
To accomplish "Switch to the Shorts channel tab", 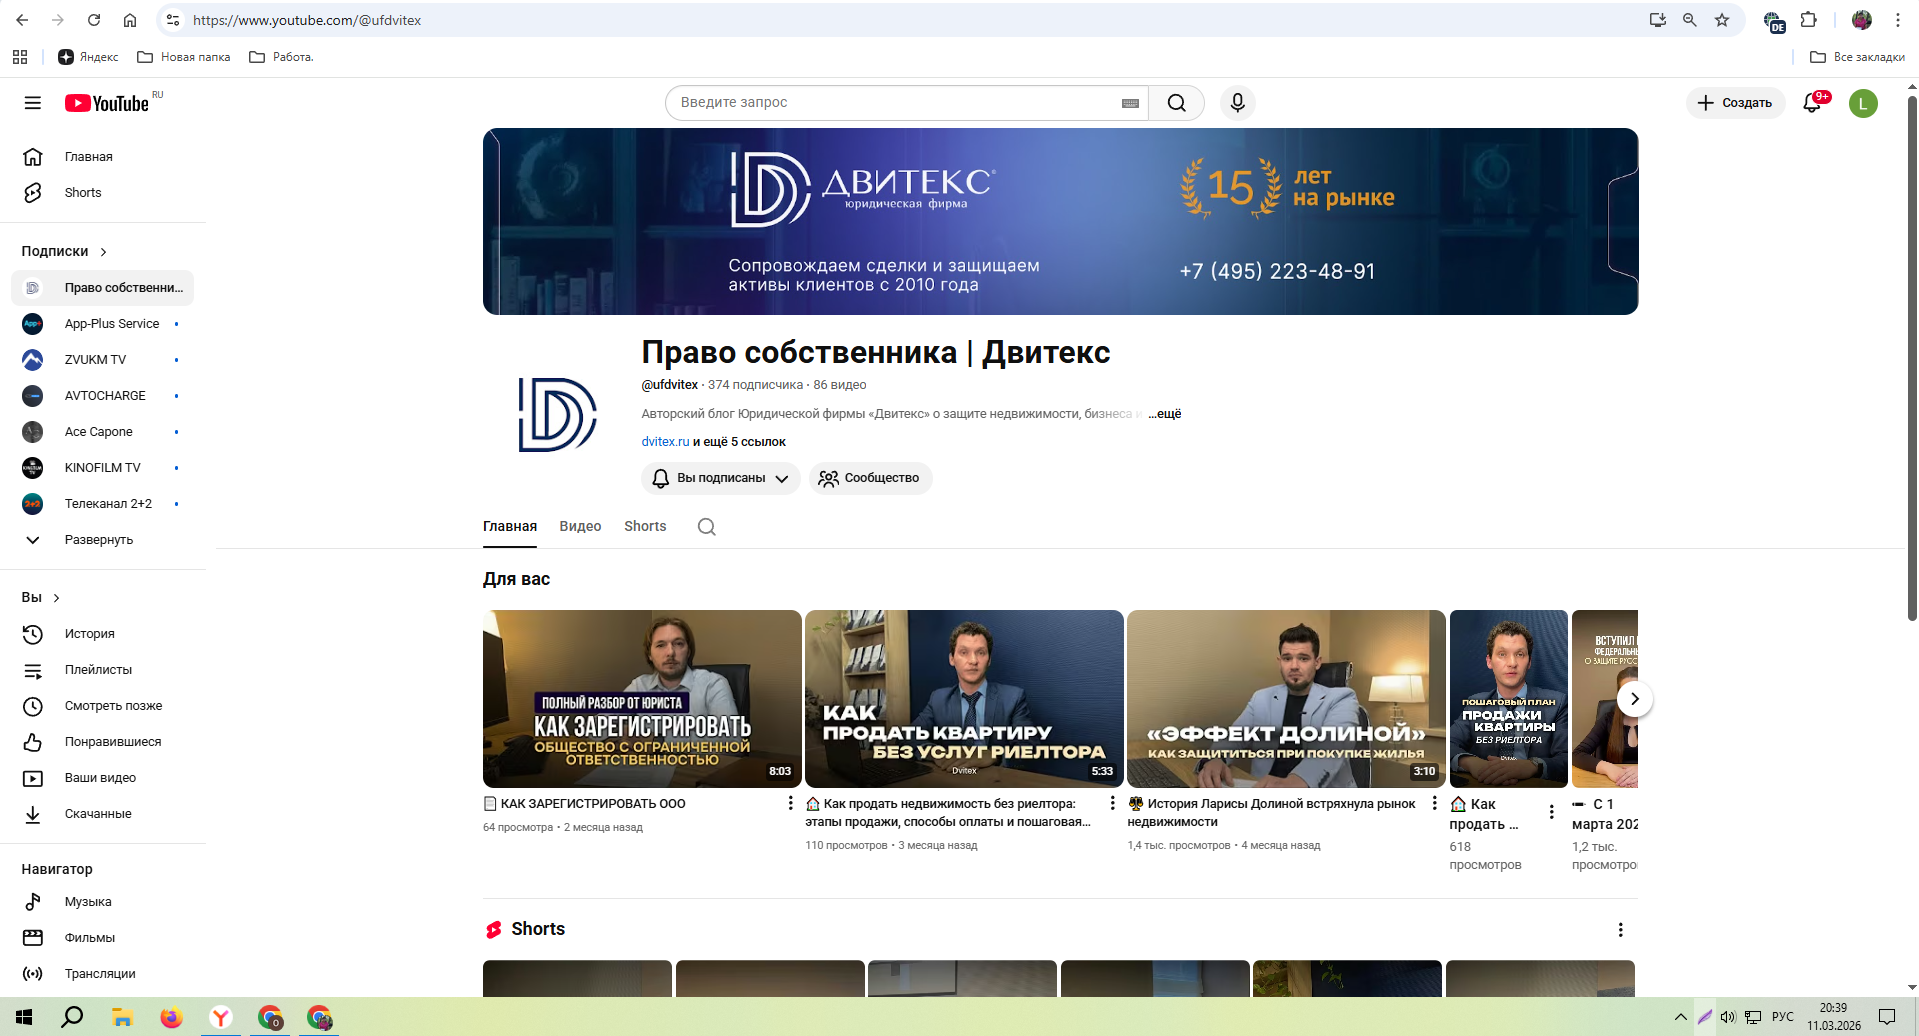I will click(645, 527).
